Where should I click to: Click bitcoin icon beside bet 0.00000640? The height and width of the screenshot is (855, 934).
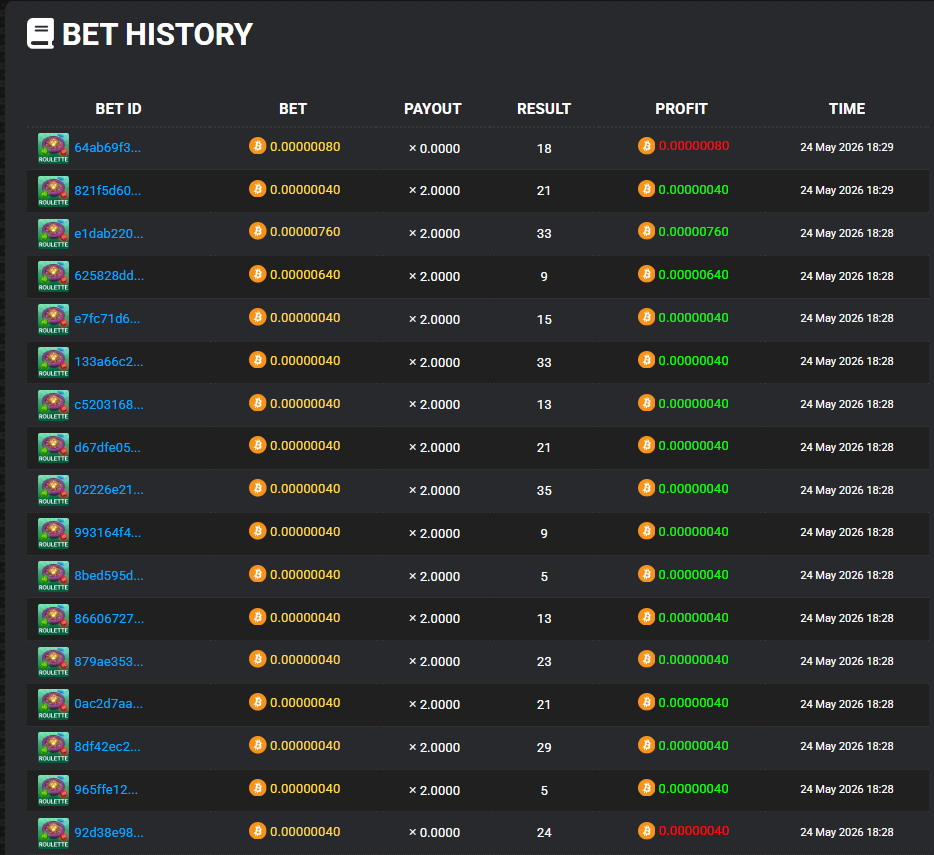(x=257, y=274)
